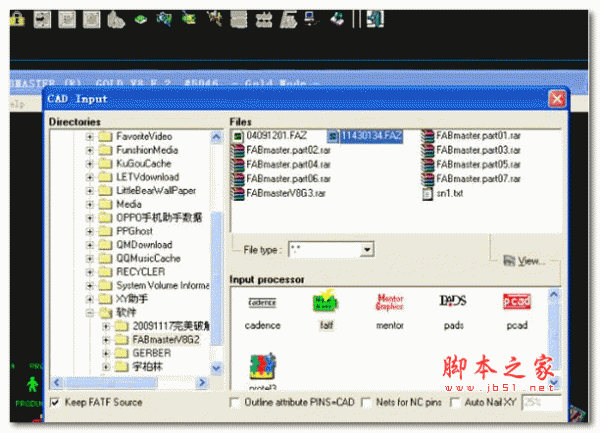
Task: Collapse the 软件 folder node
Action: click(x=90, y=313)
